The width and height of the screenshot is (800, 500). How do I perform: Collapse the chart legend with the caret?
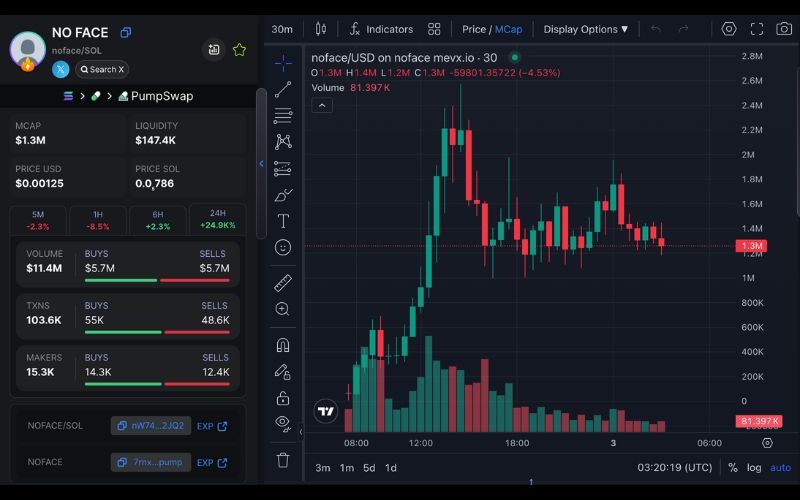pos(322,106)
